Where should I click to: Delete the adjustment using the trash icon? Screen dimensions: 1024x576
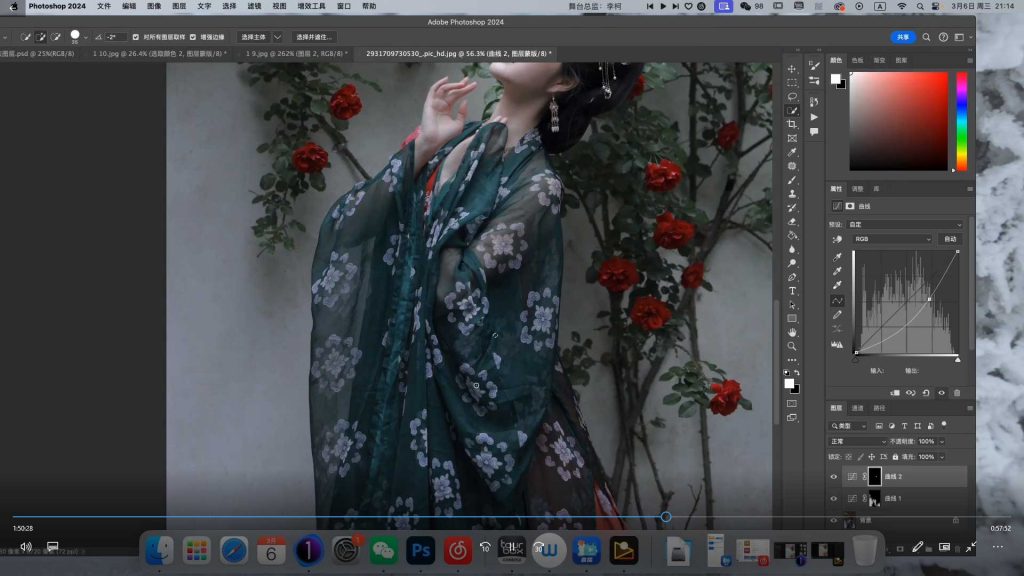[x=957, y=393]
